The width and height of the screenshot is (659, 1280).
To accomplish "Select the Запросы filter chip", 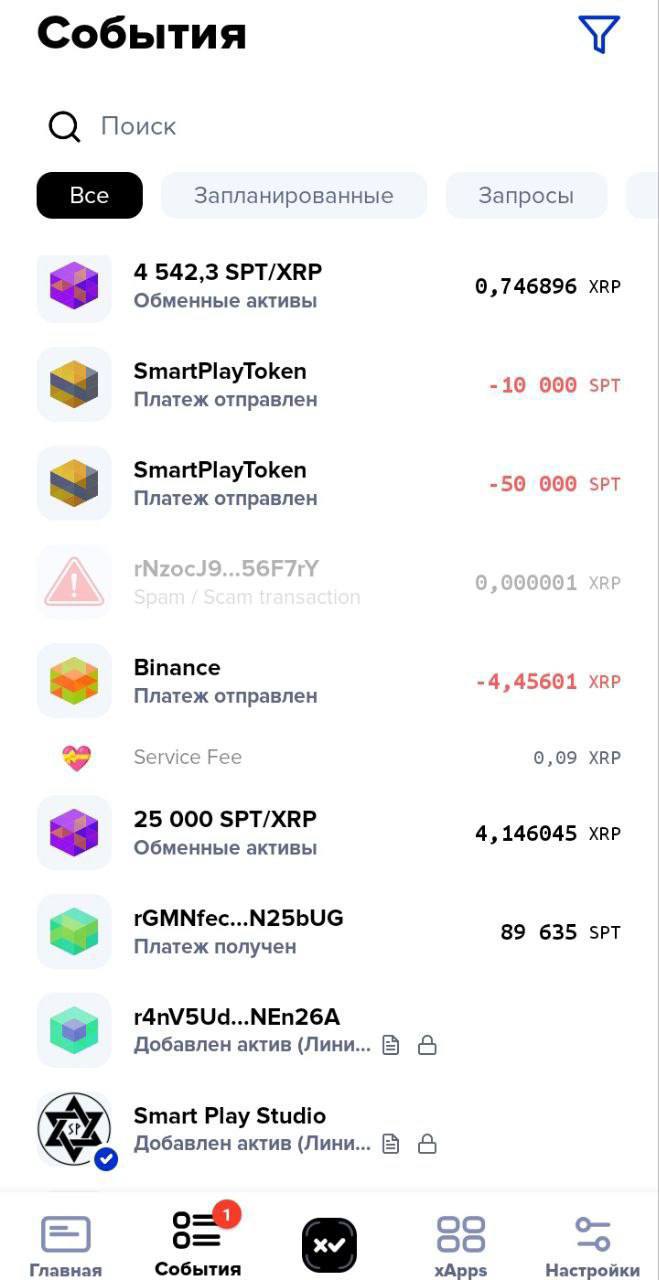I will click(x=526, y=196).
